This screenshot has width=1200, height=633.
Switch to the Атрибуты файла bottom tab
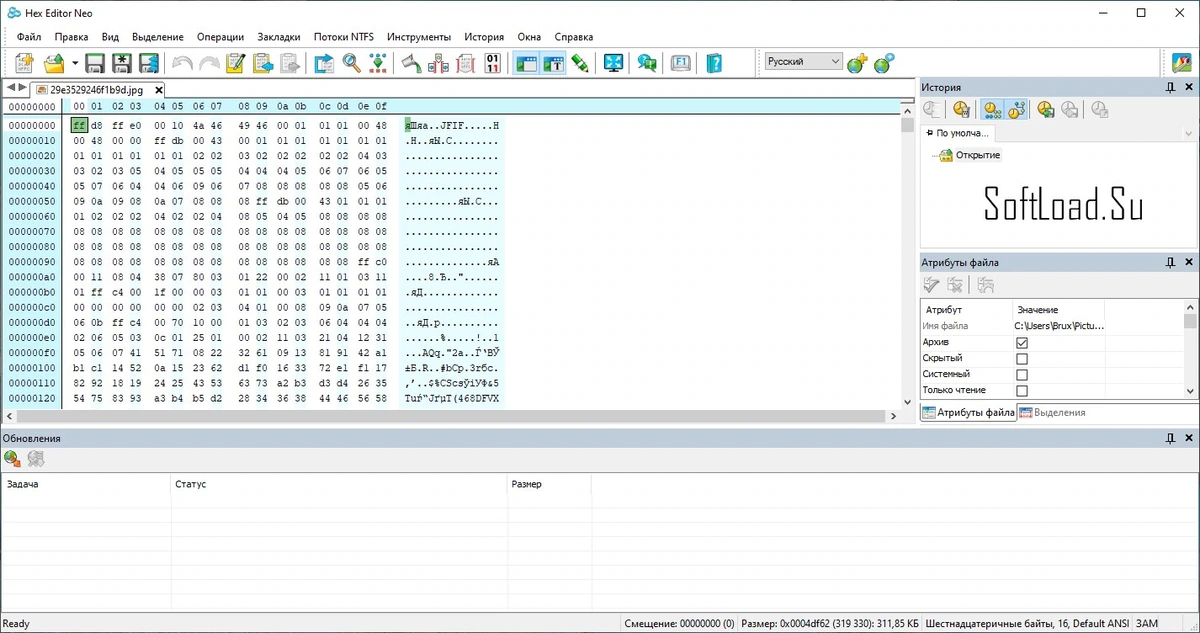tap(968, 412)
